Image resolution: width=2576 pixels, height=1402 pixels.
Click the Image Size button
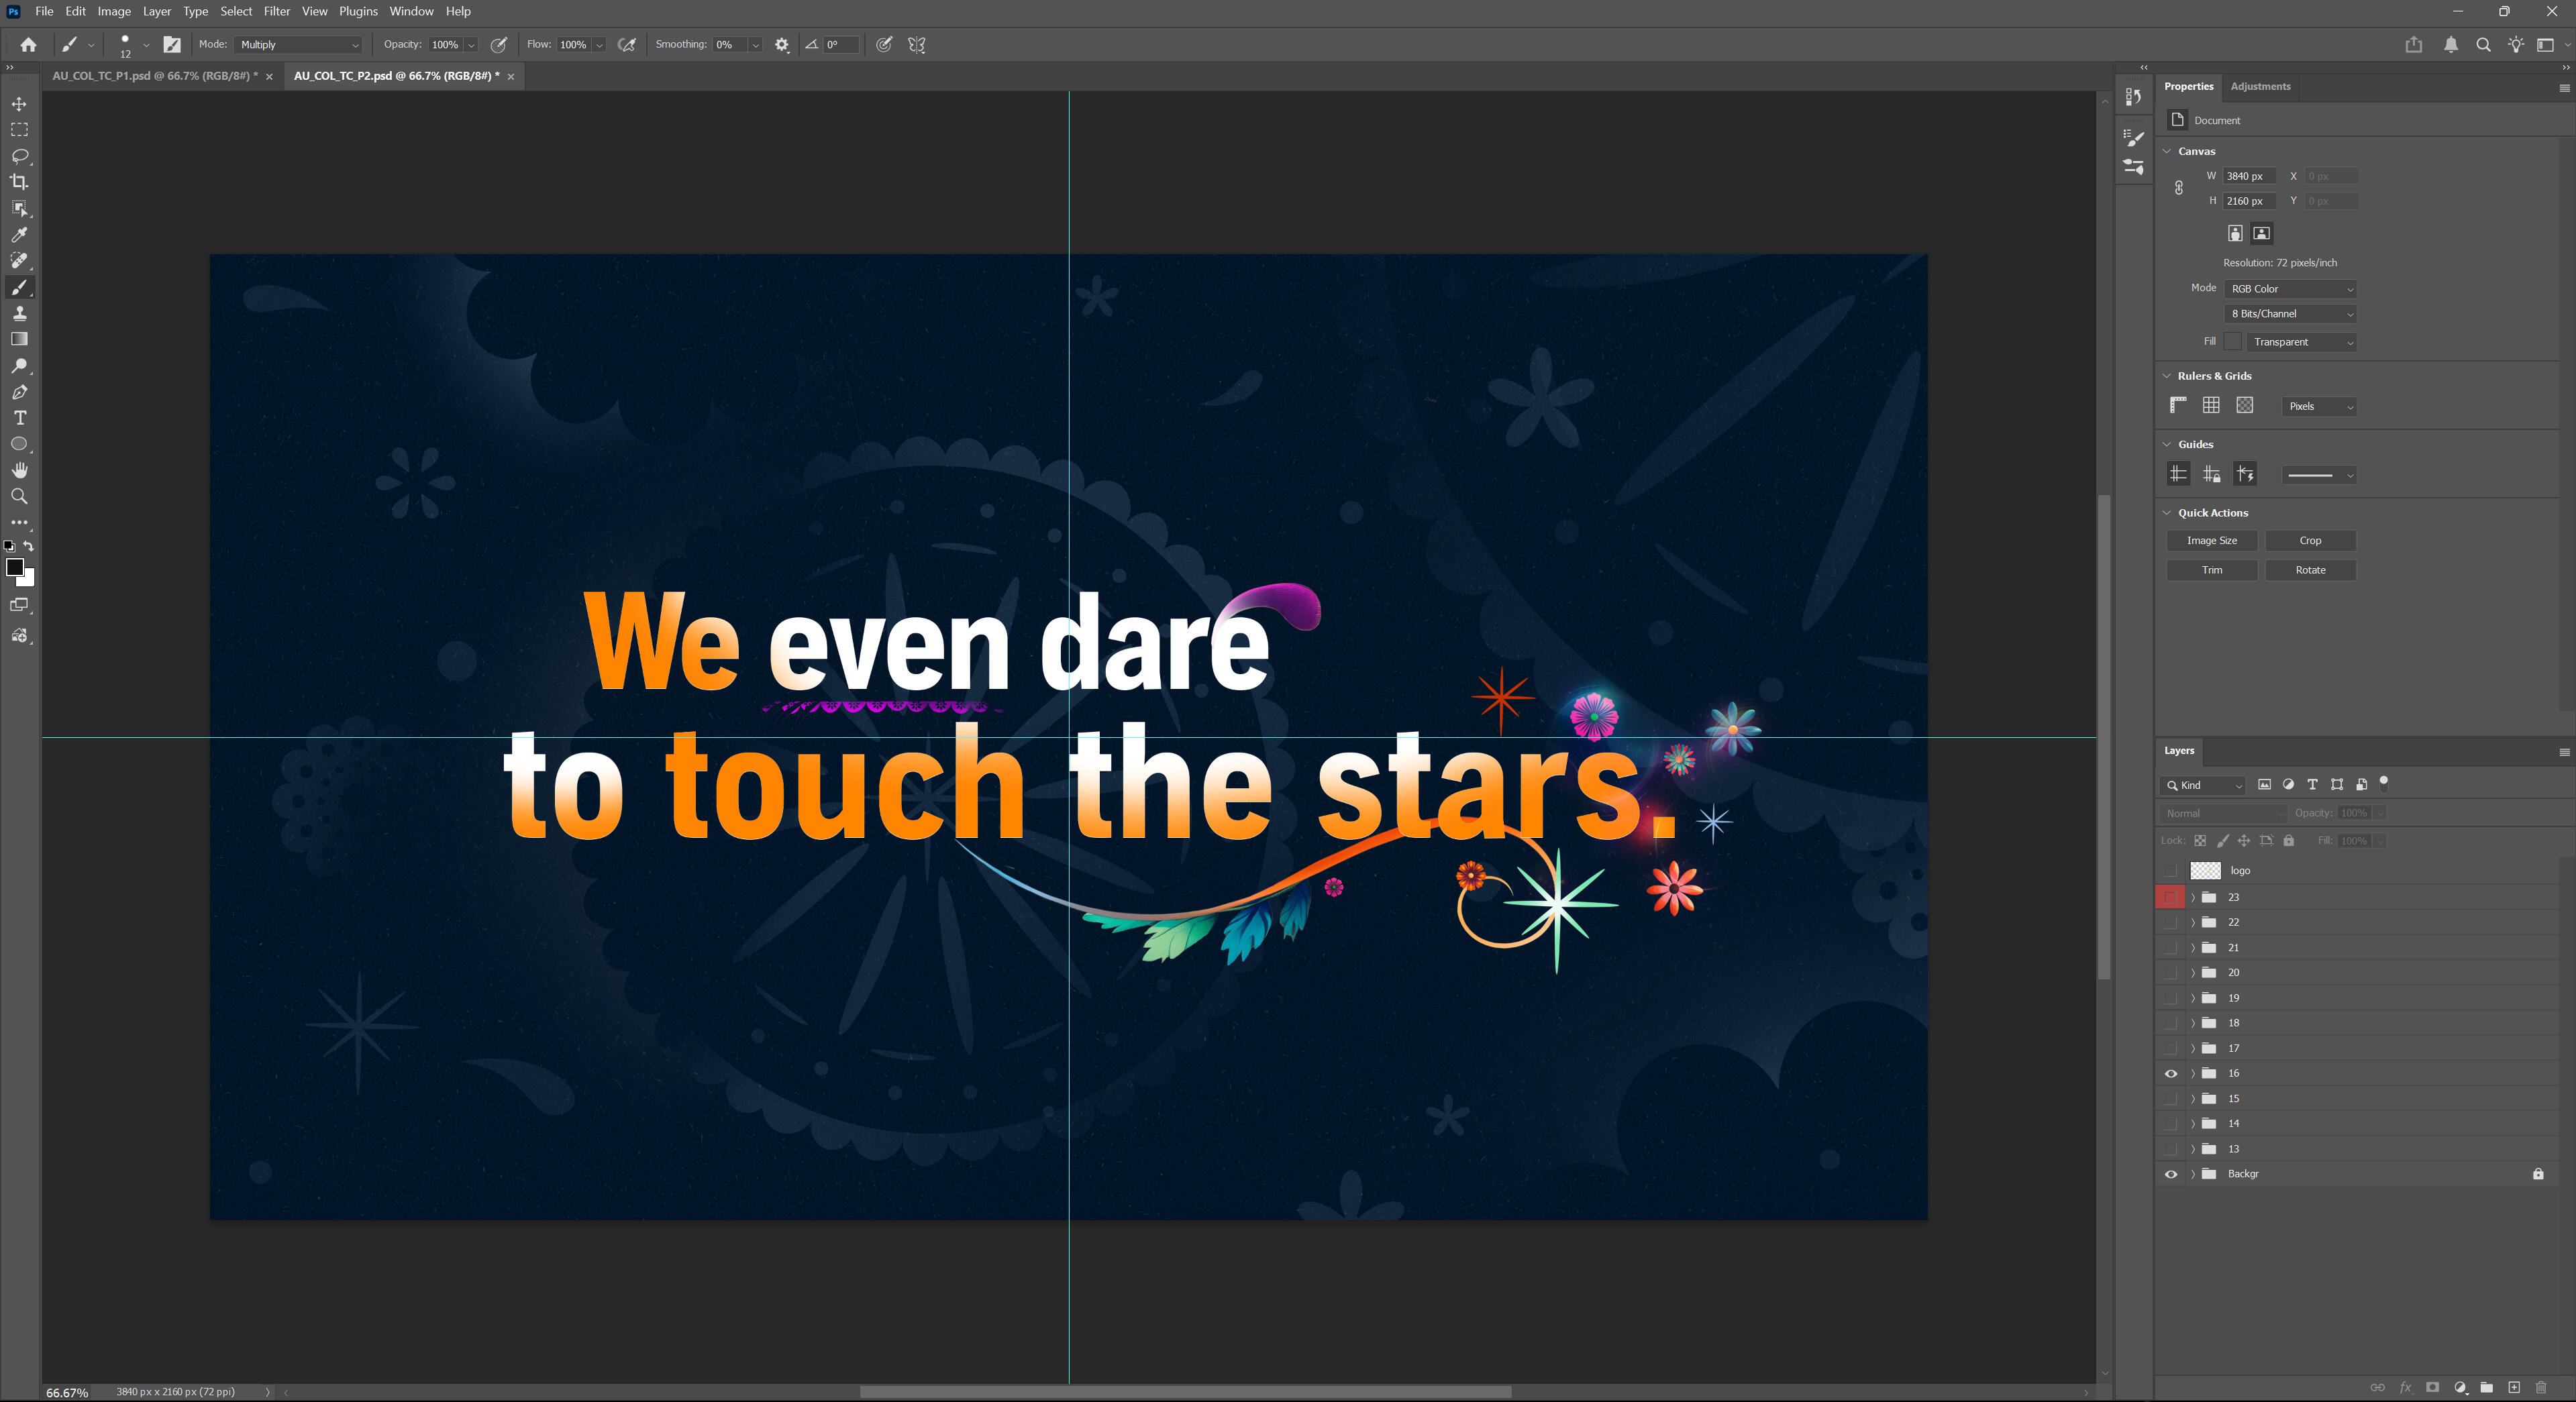point(2211,540)
